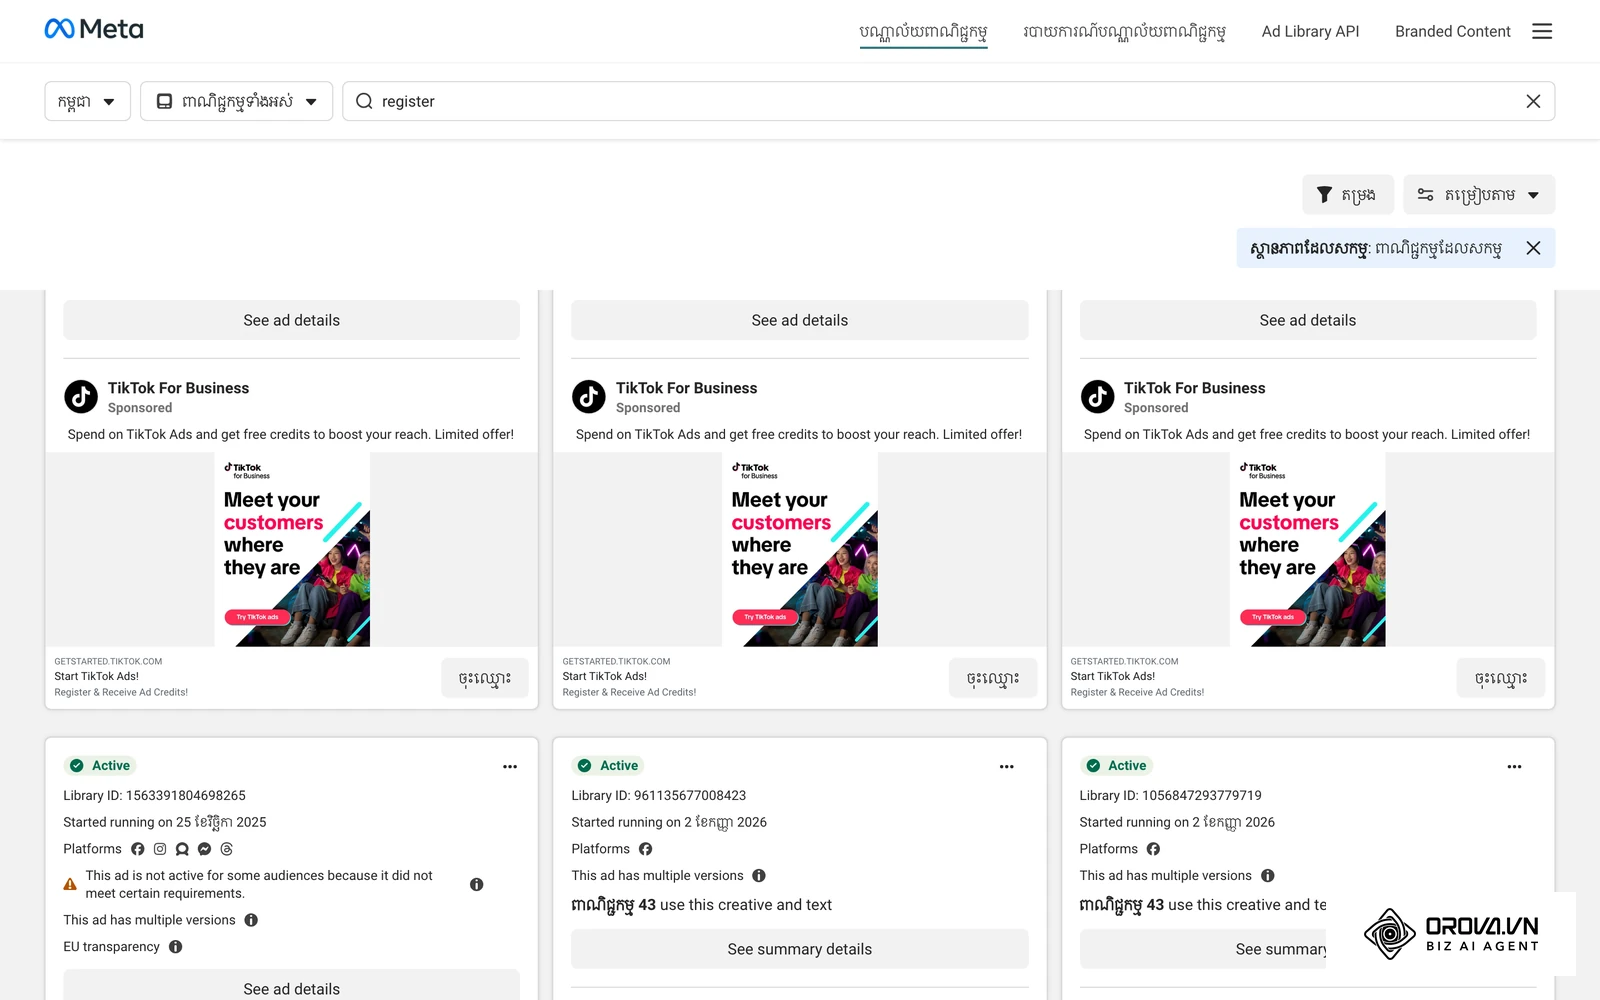
Task: Open the Ad Library API tab
Action: 1310,31
